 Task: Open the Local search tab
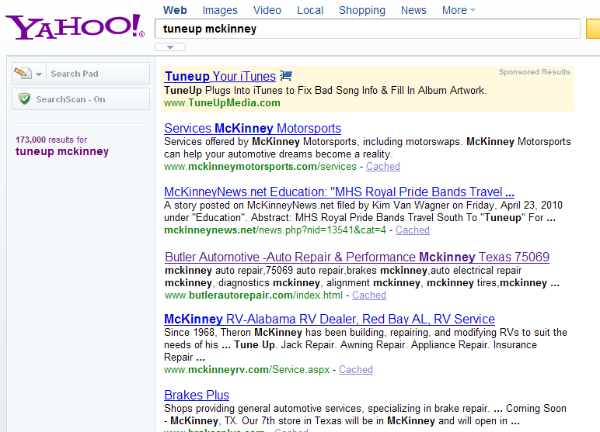click(x=310, y=10)
